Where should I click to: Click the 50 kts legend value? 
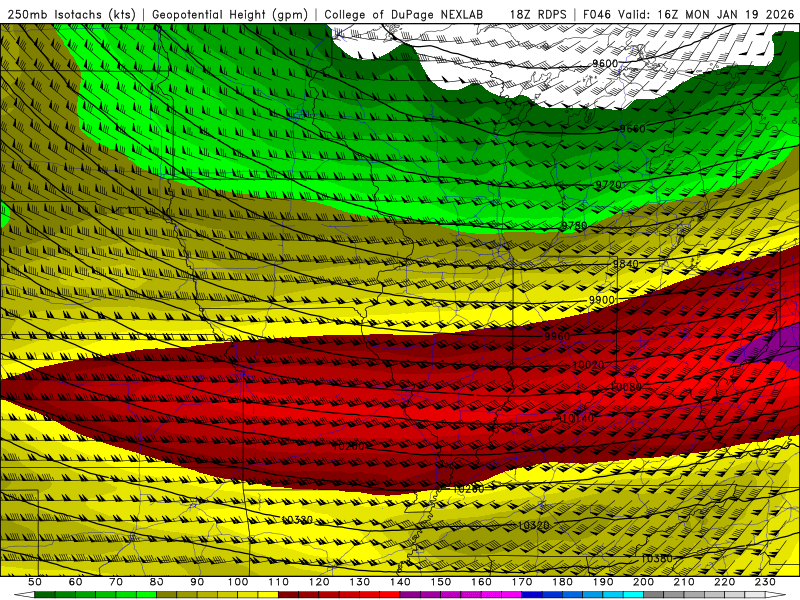point(34,582)
